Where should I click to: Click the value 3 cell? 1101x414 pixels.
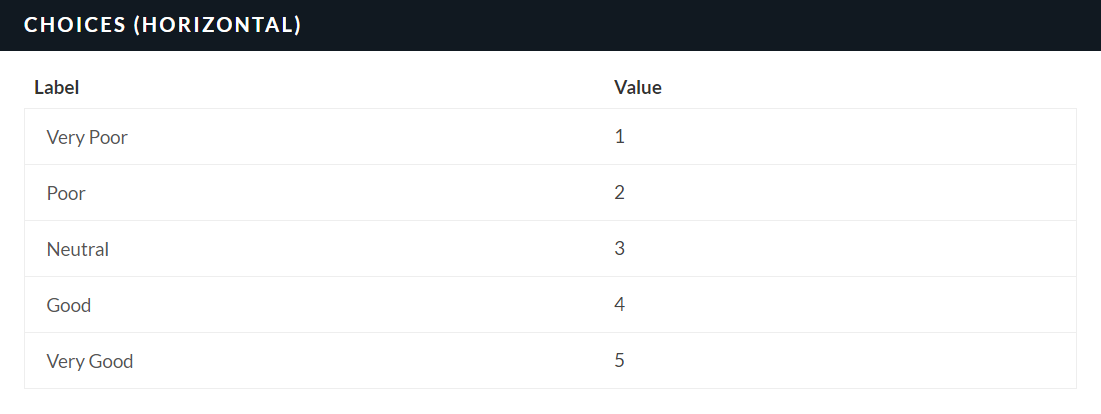(x=620, y=249)
